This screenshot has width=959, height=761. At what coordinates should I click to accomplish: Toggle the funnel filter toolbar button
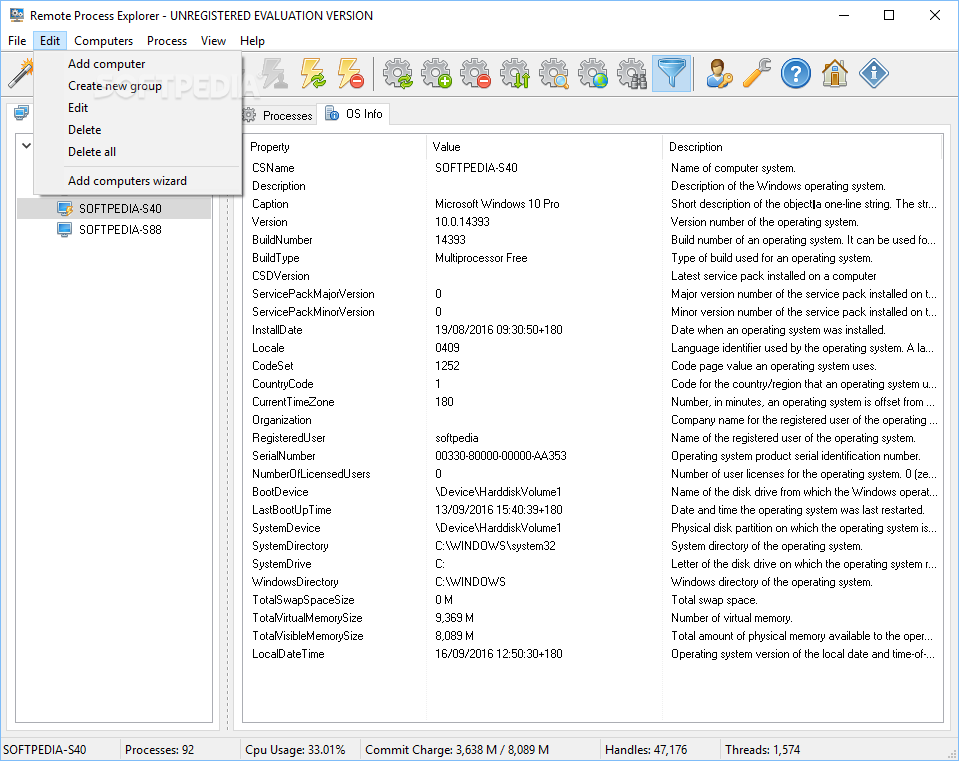[x=672, y=73]
